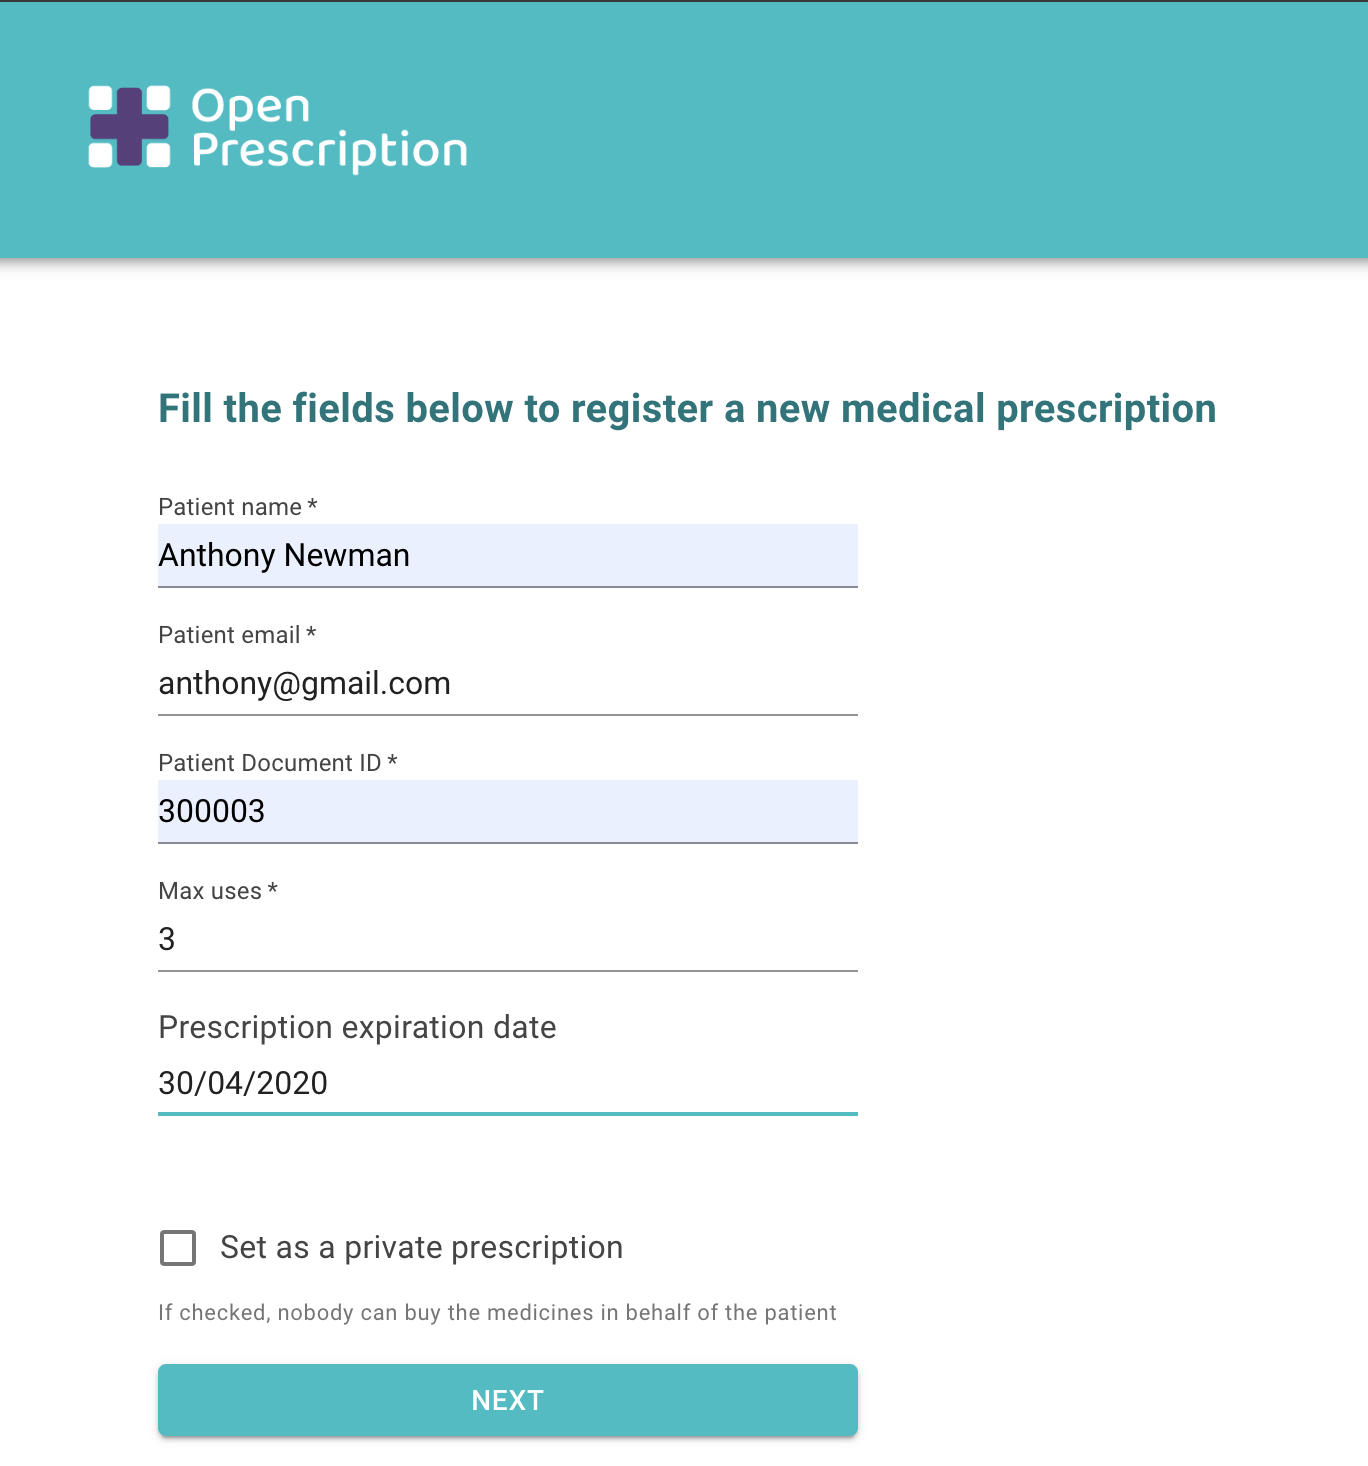Click the "Max uses" label
The height and width of the screenshot is (1466, 1368).
(x=210, y=891)
